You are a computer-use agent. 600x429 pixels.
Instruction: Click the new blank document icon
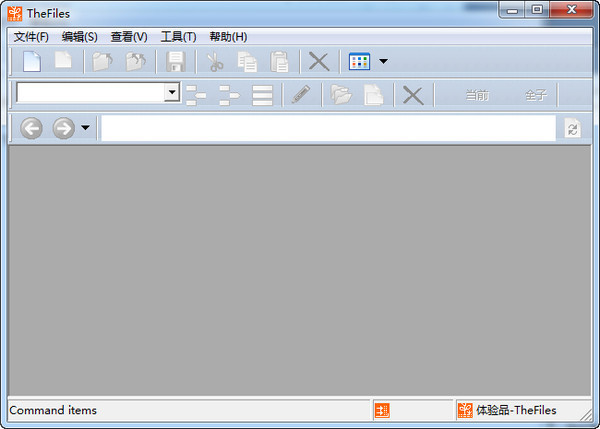(32, 61)
